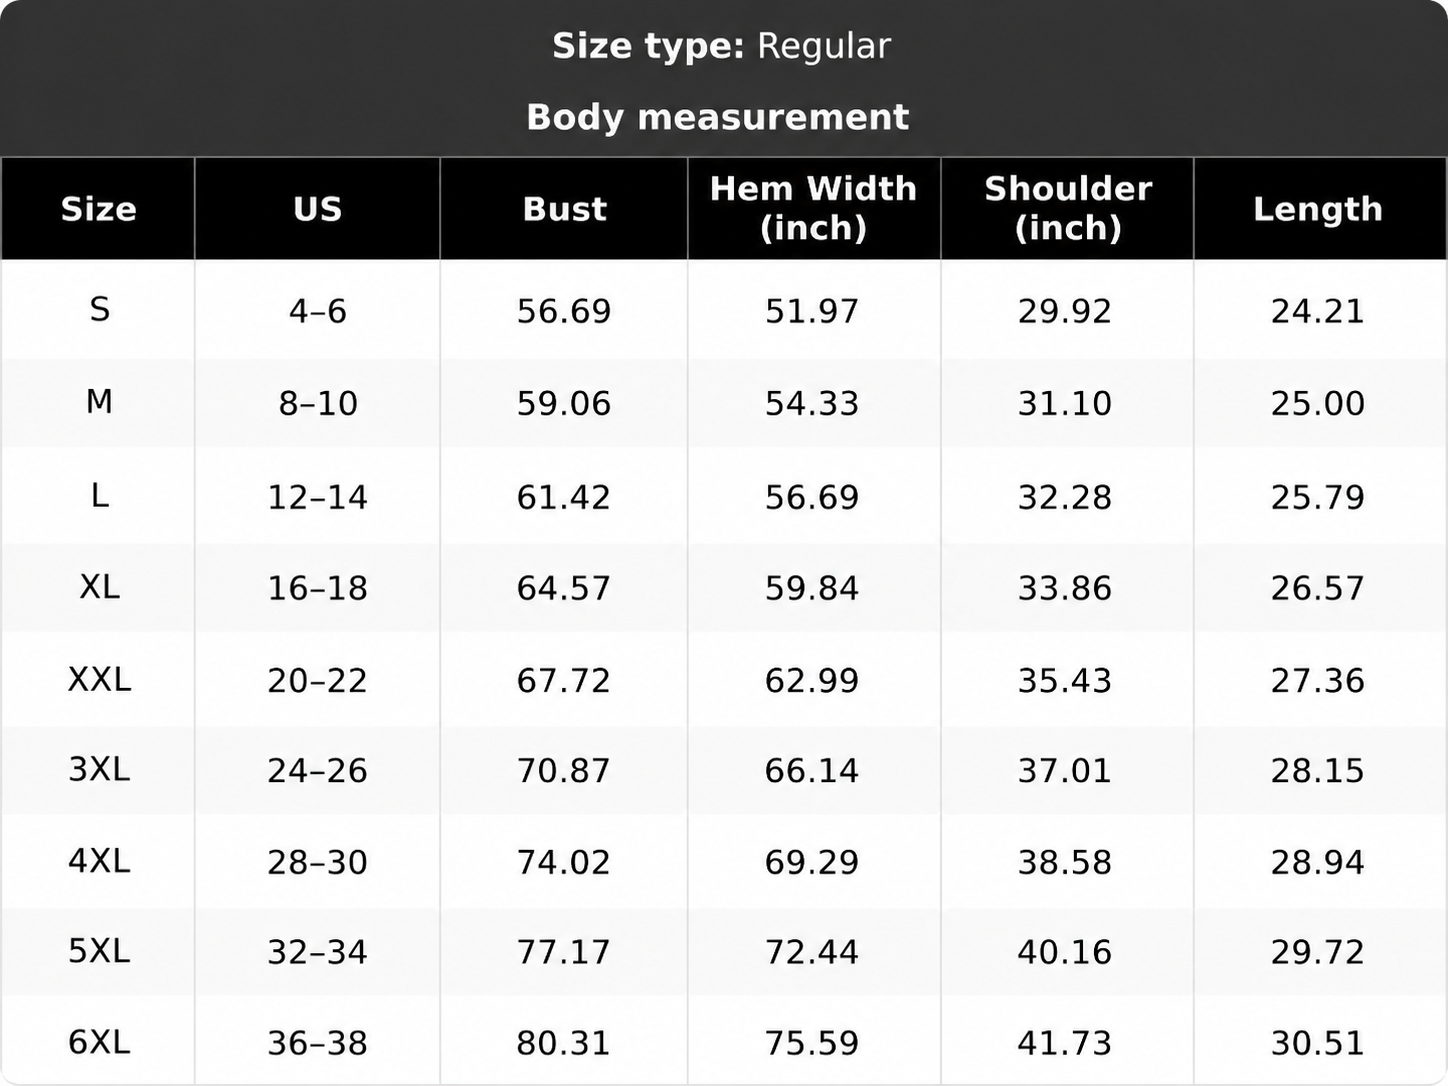The height and width of the screenshot is (1086, 1448).
Task: Click shoulder value 37.01
Action: click(x=1064, y=770)
